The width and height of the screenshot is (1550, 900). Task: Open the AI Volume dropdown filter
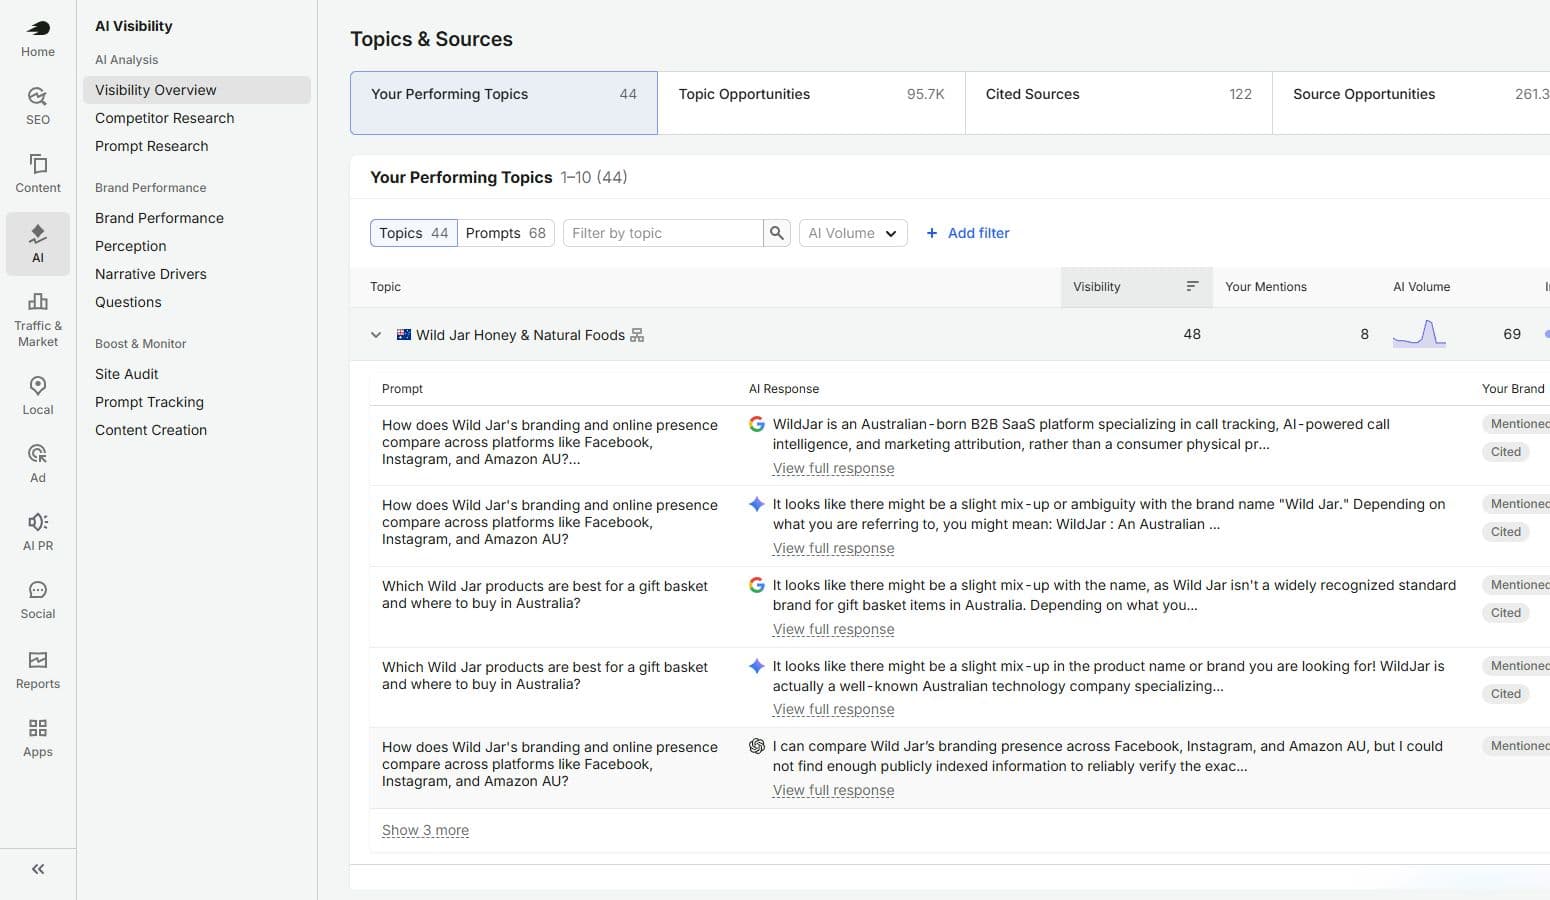click(x=853, y=233)
